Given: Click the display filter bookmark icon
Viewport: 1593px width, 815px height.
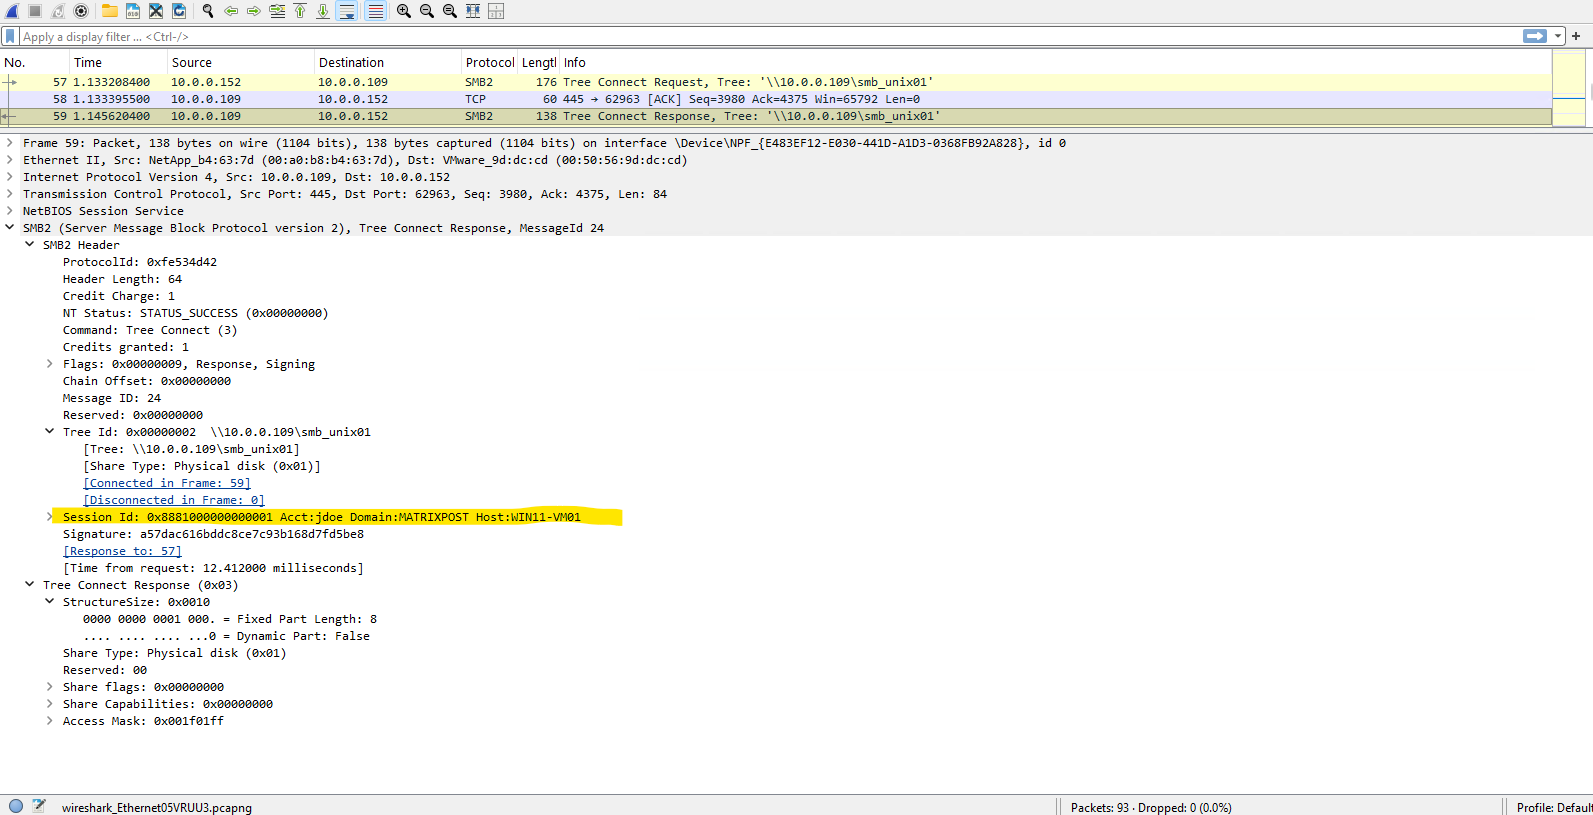Looking at the screenshot, I should pos(10,36).
